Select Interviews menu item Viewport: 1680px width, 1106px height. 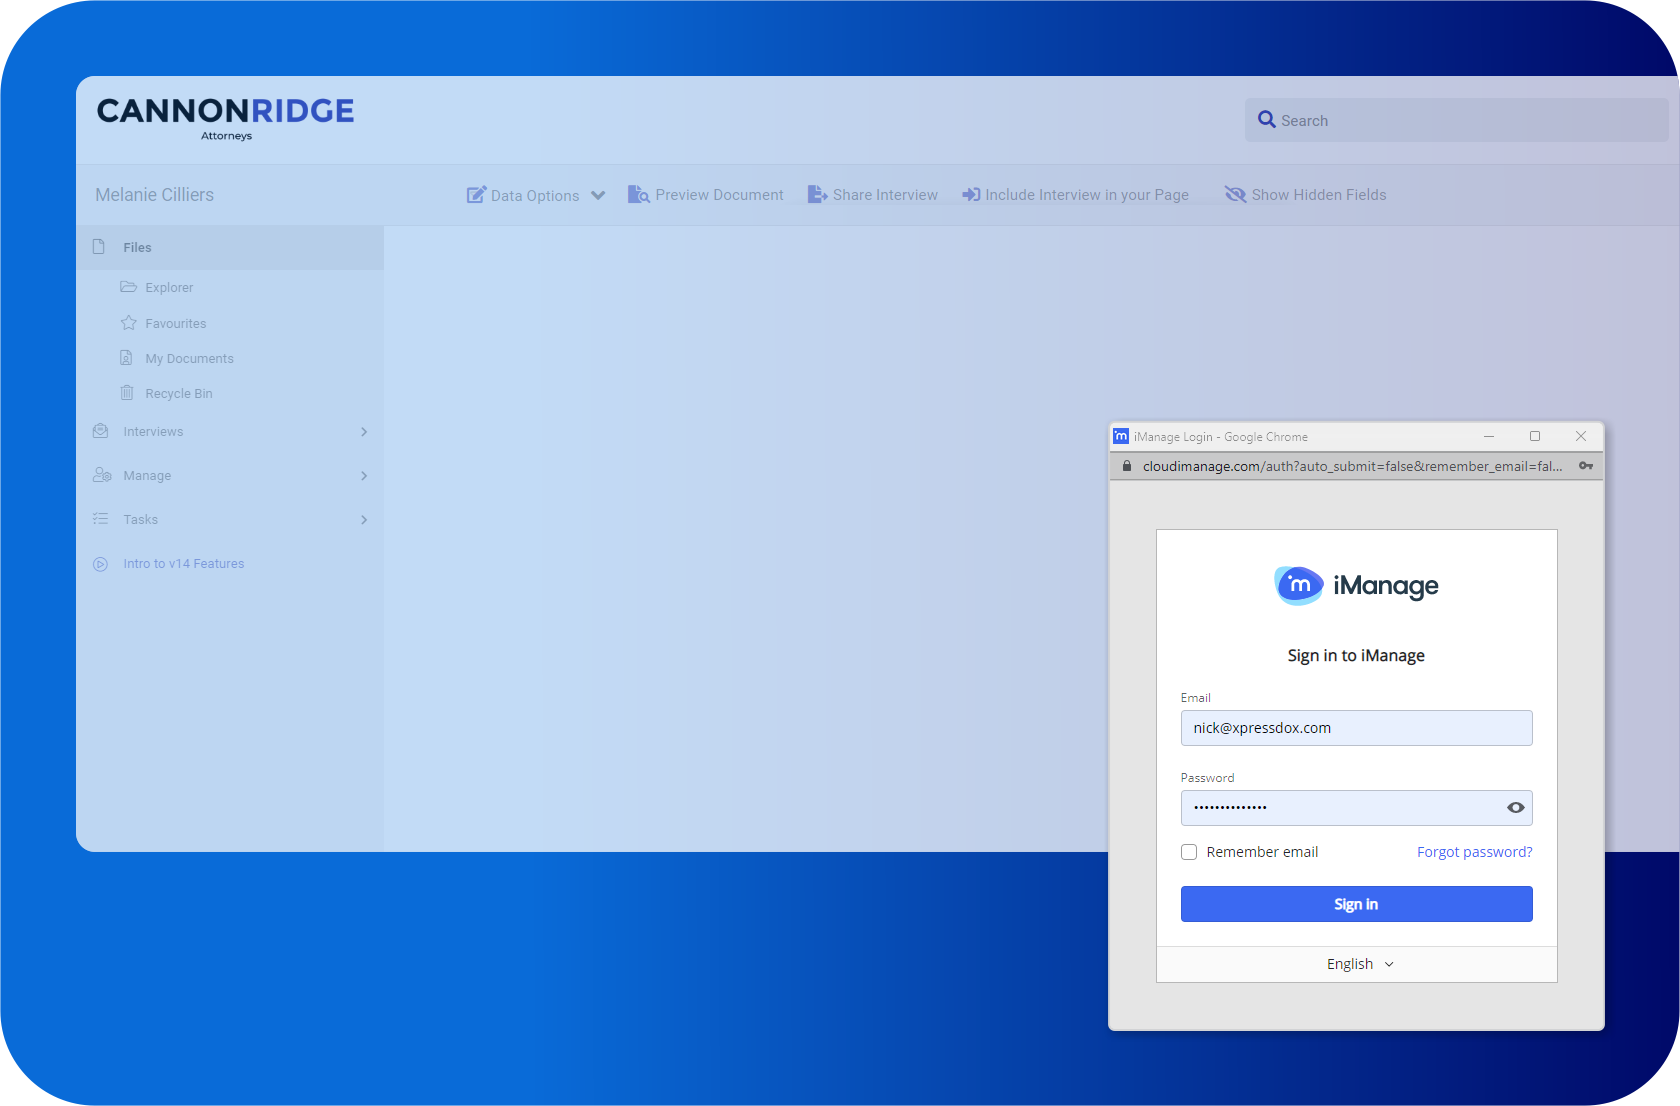pyautogui.click(x=153, y=432)
